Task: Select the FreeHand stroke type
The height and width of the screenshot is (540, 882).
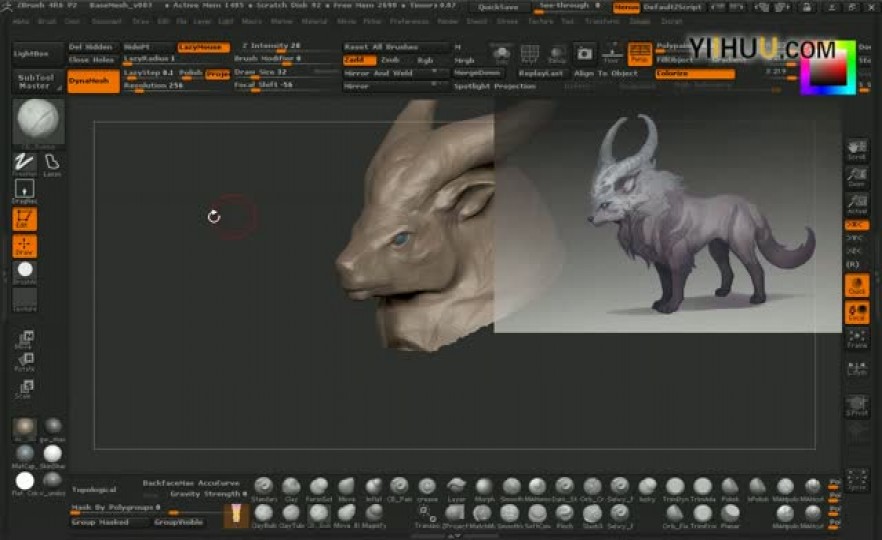Action: pyautogui.click(x=24, y=164)
